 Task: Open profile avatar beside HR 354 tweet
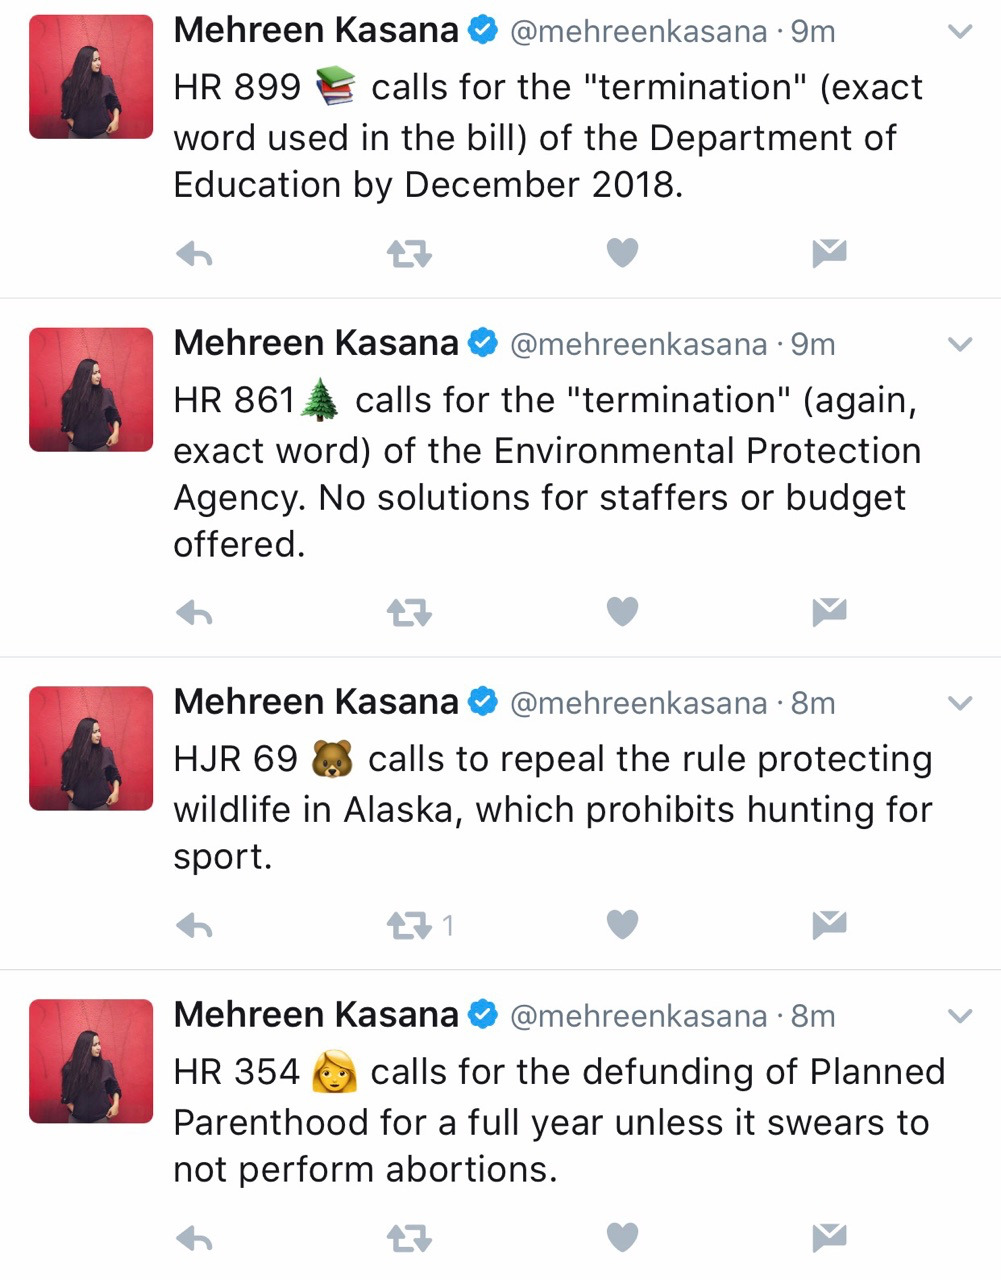tap(91, 1061)
